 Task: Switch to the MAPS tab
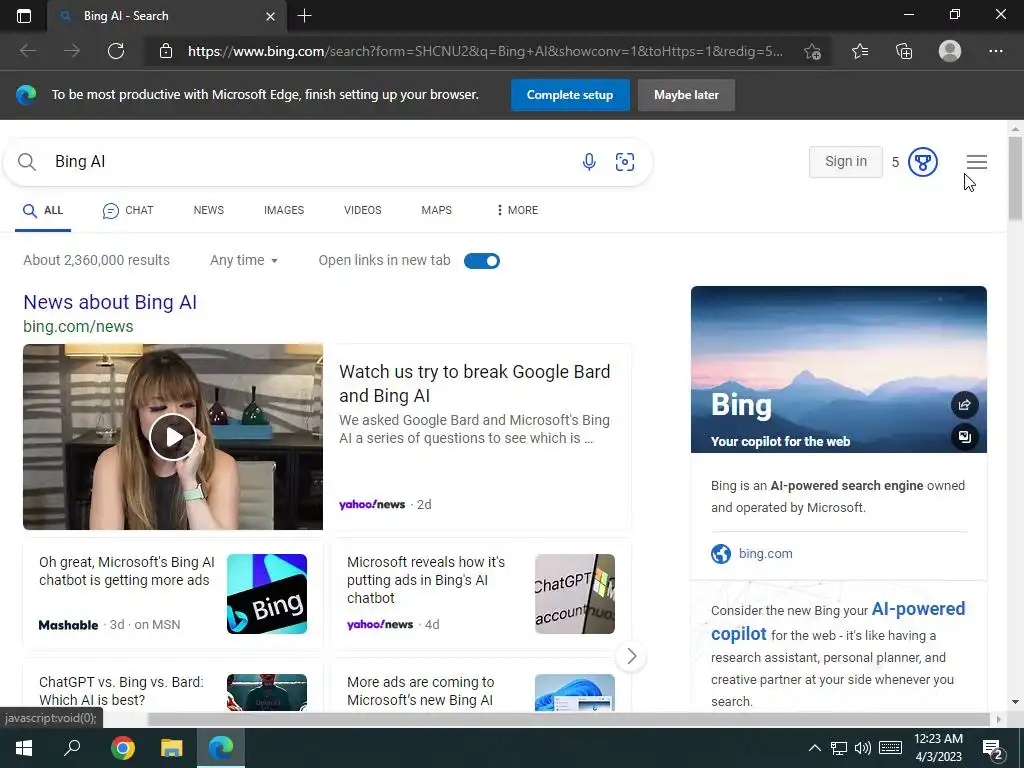tap(436, 210)
